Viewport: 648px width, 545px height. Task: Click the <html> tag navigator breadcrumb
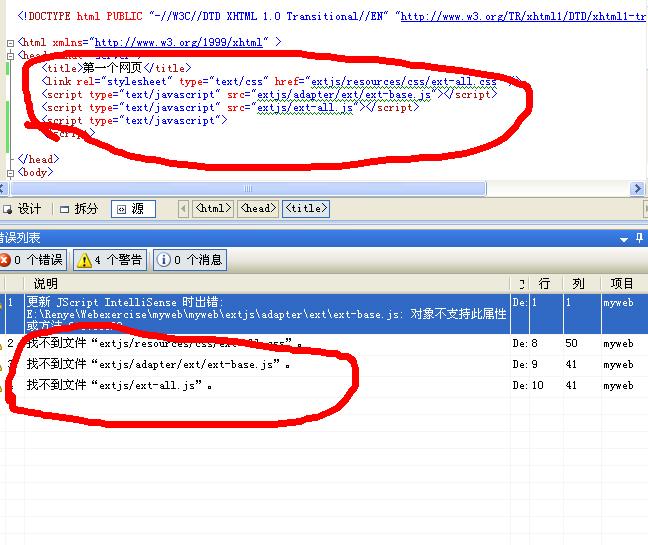pos(212,209)
